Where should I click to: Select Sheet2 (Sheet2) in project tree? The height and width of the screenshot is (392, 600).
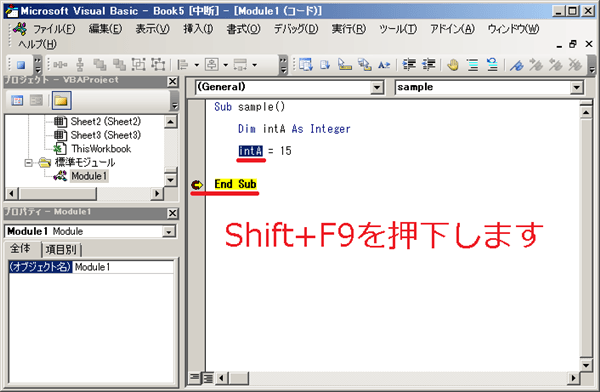[106, 122]
